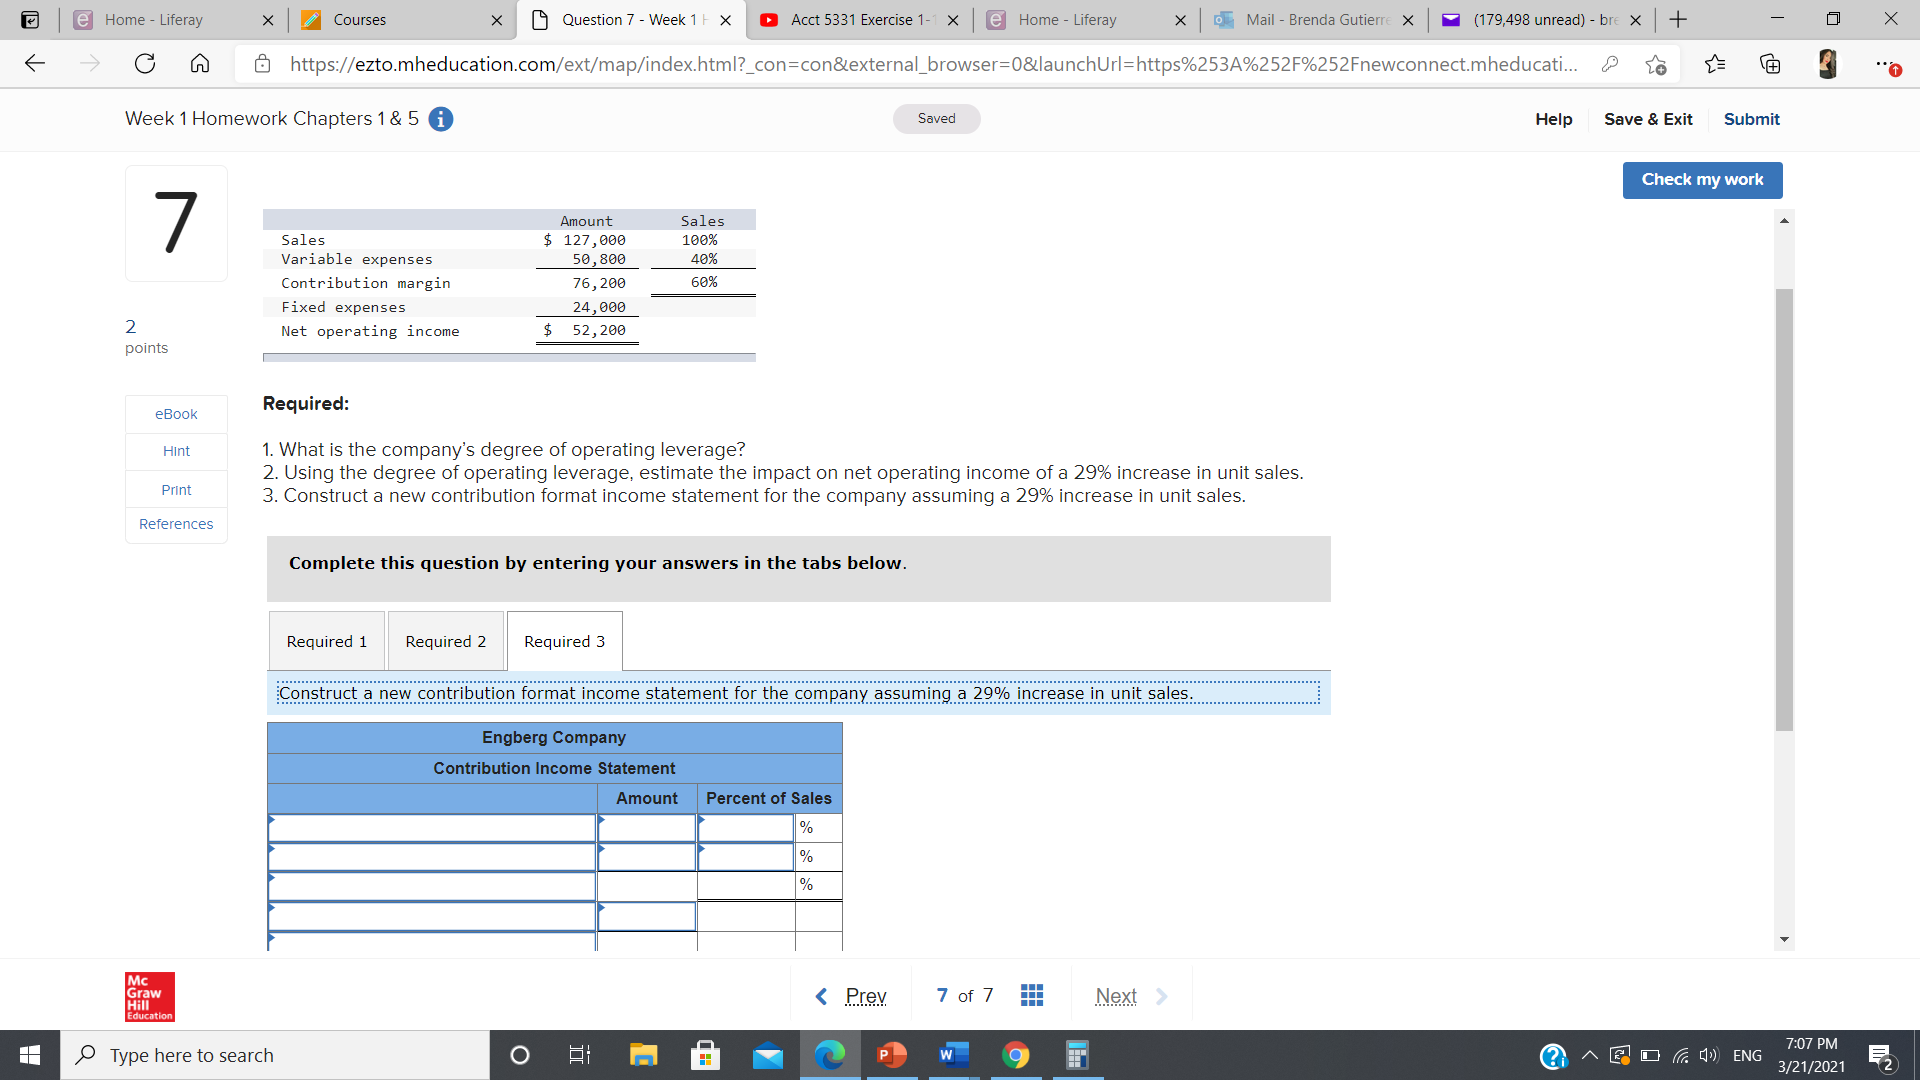This screenshot has height=1080, width=1920.
Task: Open Microsoft Edge from the taskbar
Action: coord(830,1054)
